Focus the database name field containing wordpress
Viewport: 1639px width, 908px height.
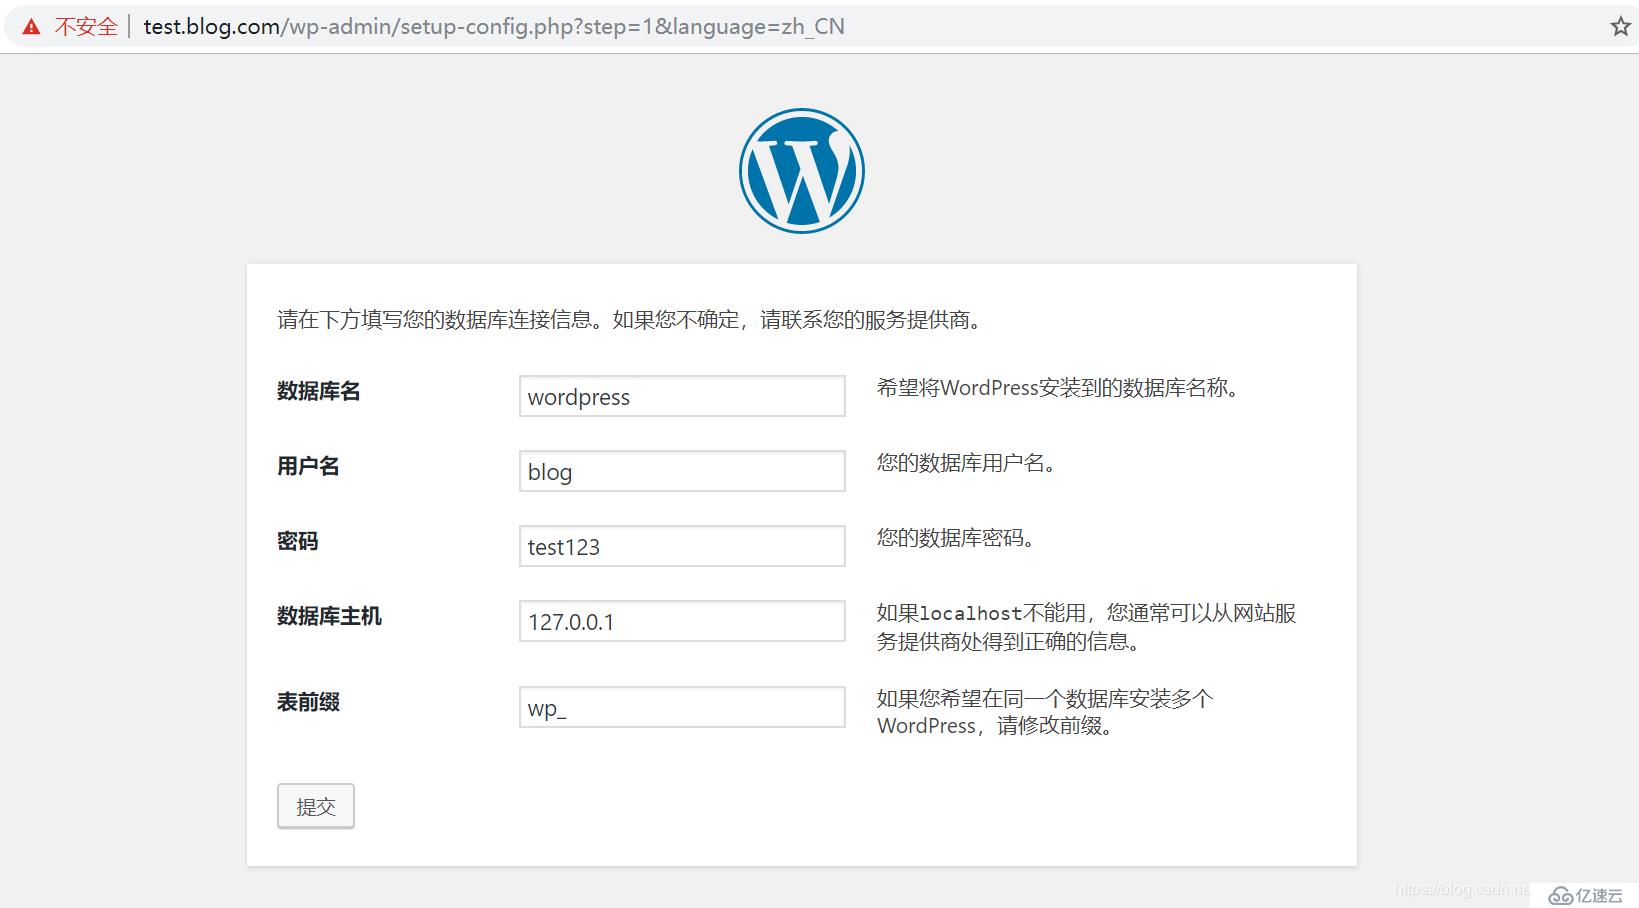pyautogui.click(x=682, y=396)
